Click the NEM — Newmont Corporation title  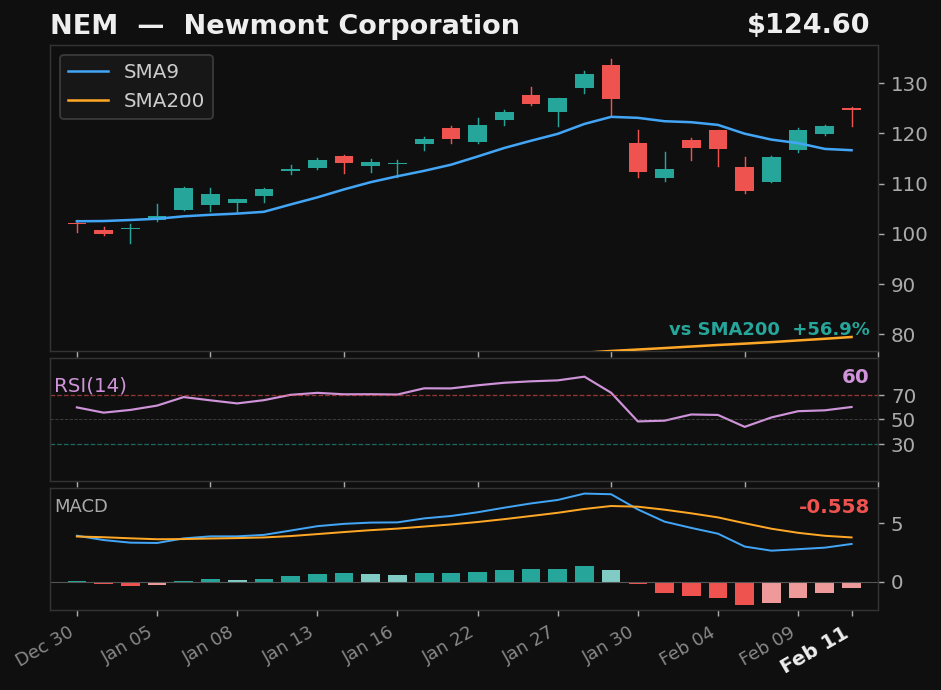tap(284, 25)
